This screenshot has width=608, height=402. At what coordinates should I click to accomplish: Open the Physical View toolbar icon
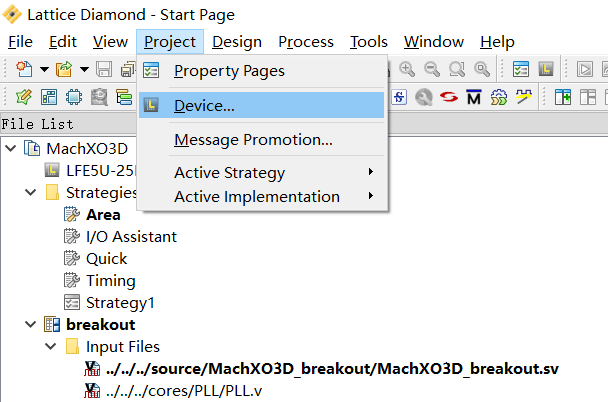click(x=99, y=97)
